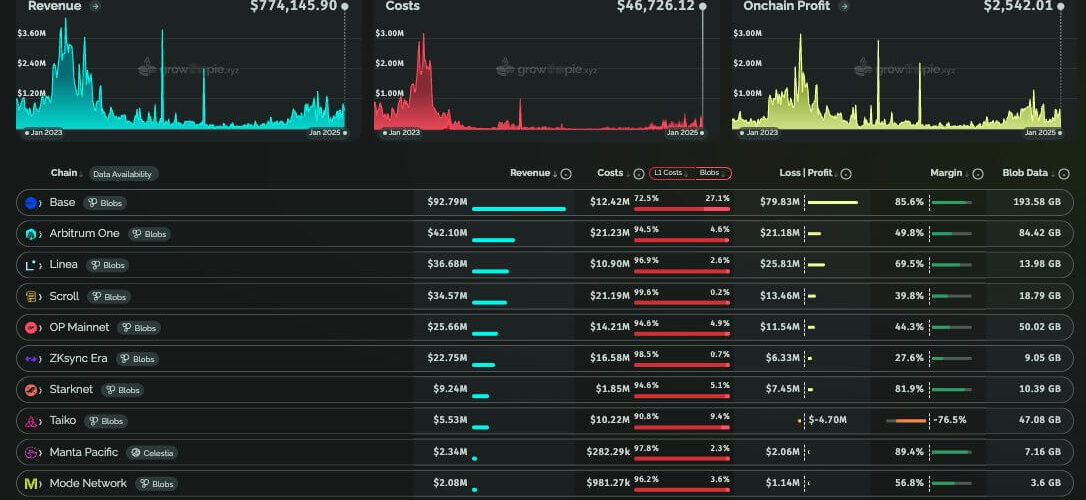
Task: Click the Scroll chain logo icon
Action: [31, 297]
